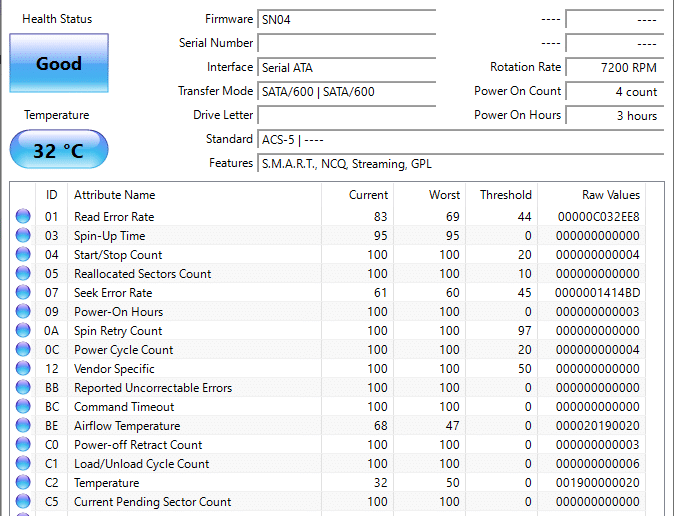
Task: Click the Attribute Name column header
Action: click(x=194, y=195)
